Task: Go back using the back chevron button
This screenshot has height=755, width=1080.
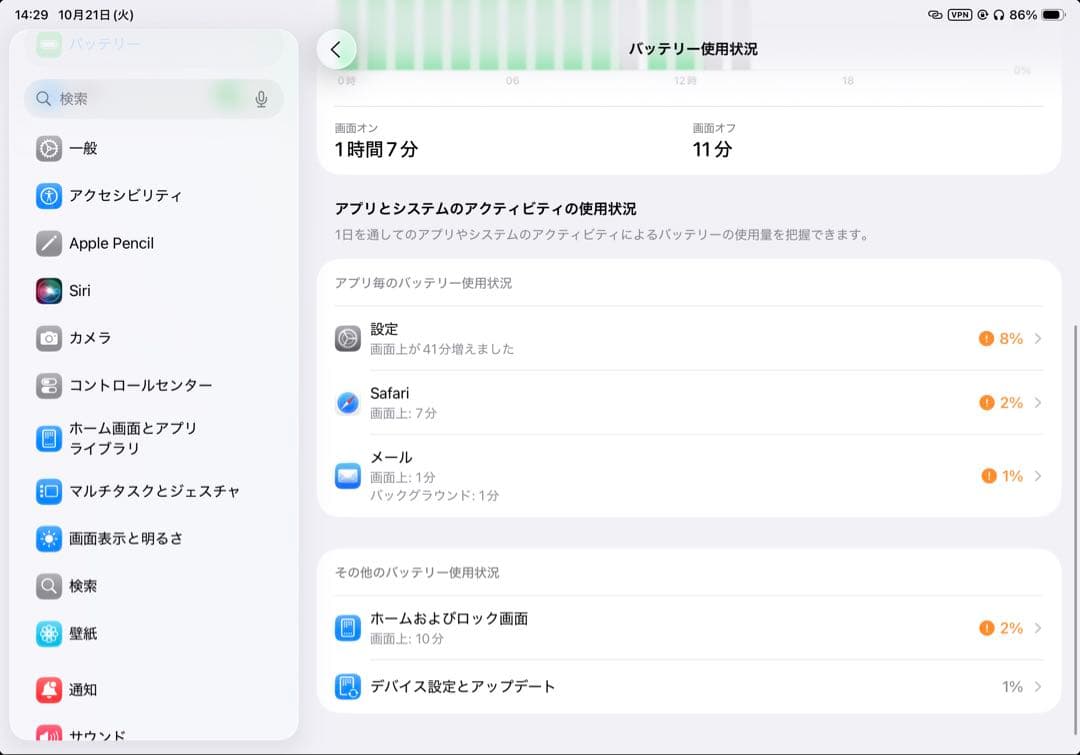Action: [x=337, y=48]
